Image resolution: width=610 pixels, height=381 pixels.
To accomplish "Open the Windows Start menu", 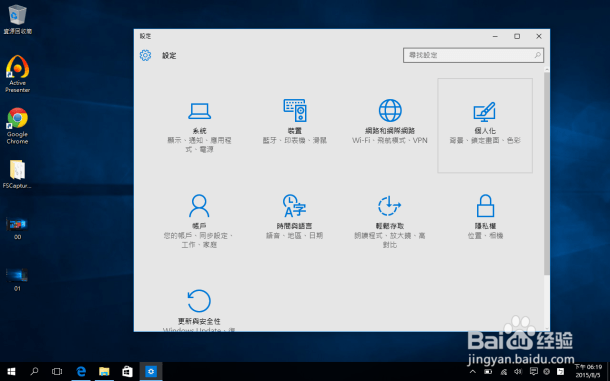I will click(x=11, y=372).
